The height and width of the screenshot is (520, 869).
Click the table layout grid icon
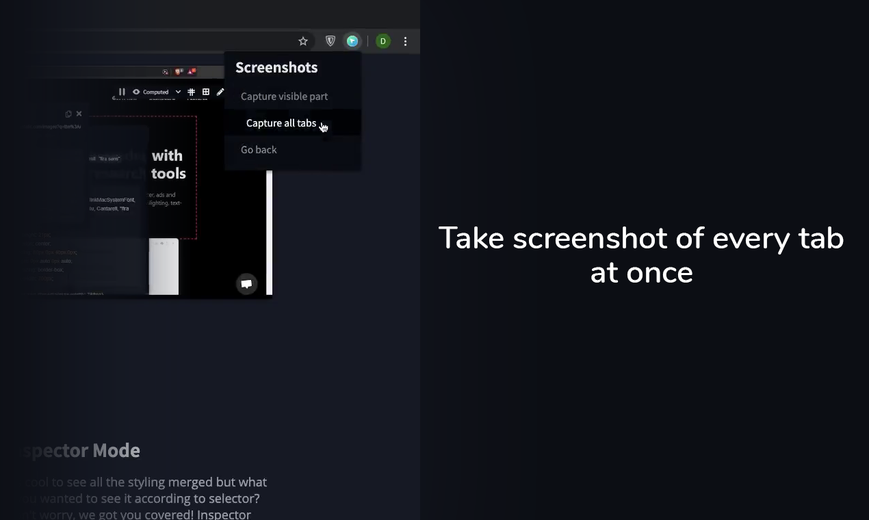point(206,91)
